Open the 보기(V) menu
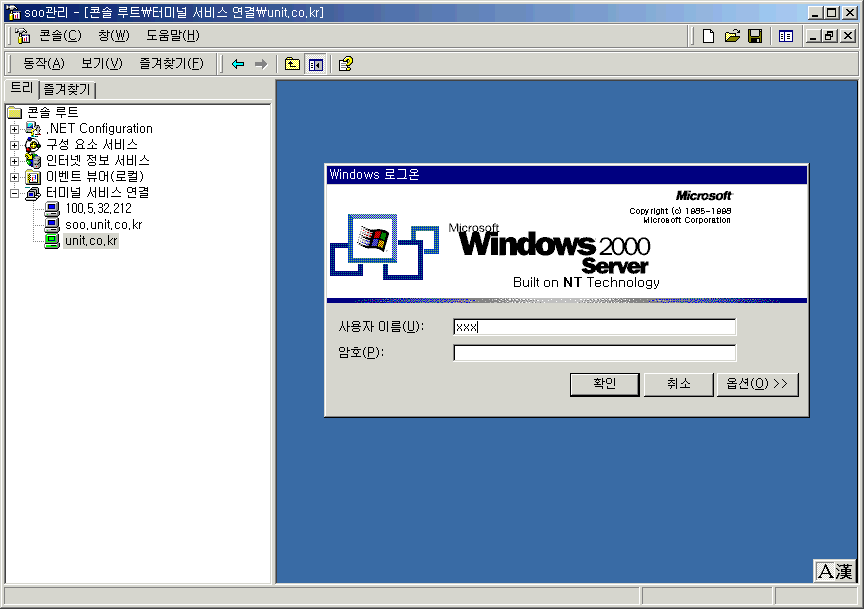This screenshot has height=609, width=864. [102, 64]
